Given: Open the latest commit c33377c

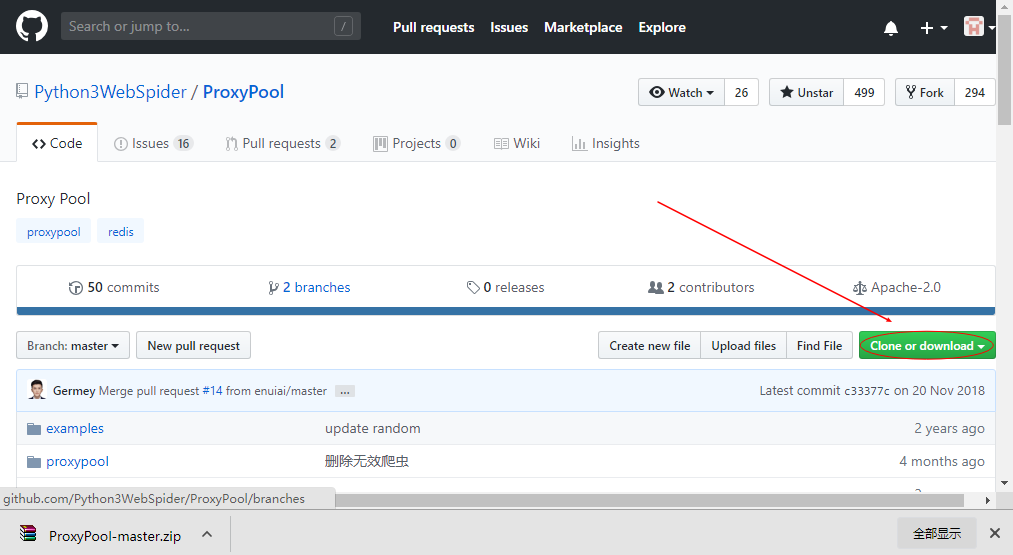Looking at the screenshot, I should pyautogui.click(x=866, y=391).
